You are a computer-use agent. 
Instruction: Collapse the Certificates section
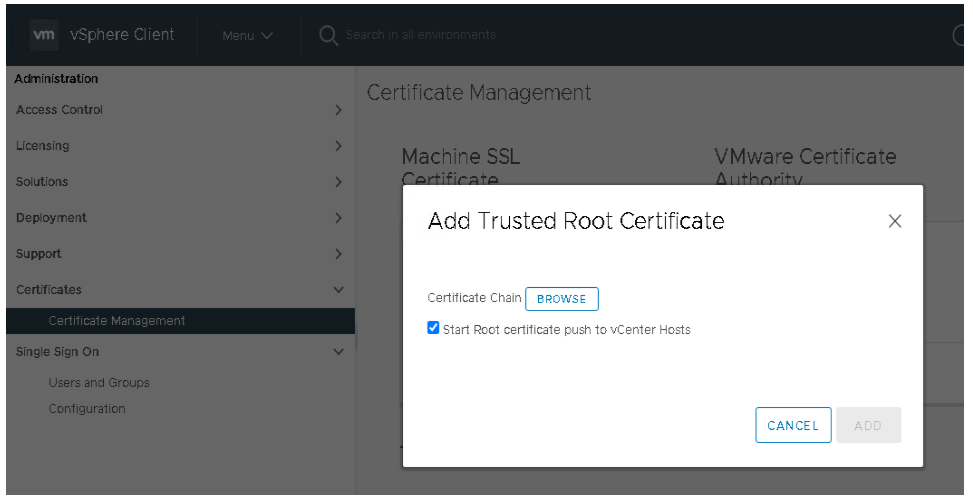tap(180, 290)
